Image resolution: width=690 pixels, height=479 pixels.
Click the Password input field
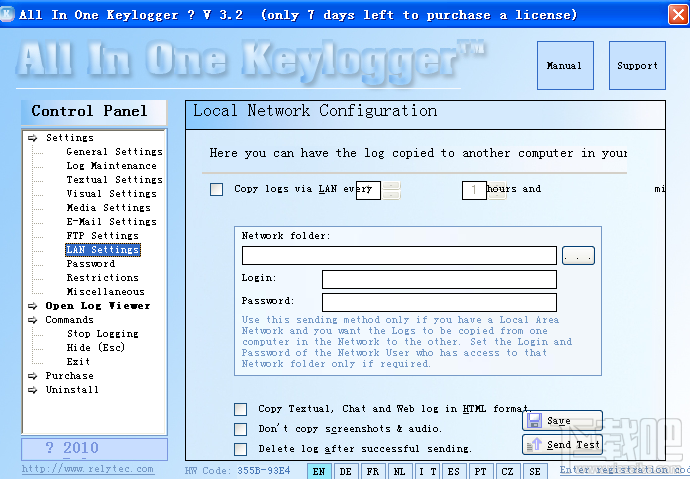(439, 303)
